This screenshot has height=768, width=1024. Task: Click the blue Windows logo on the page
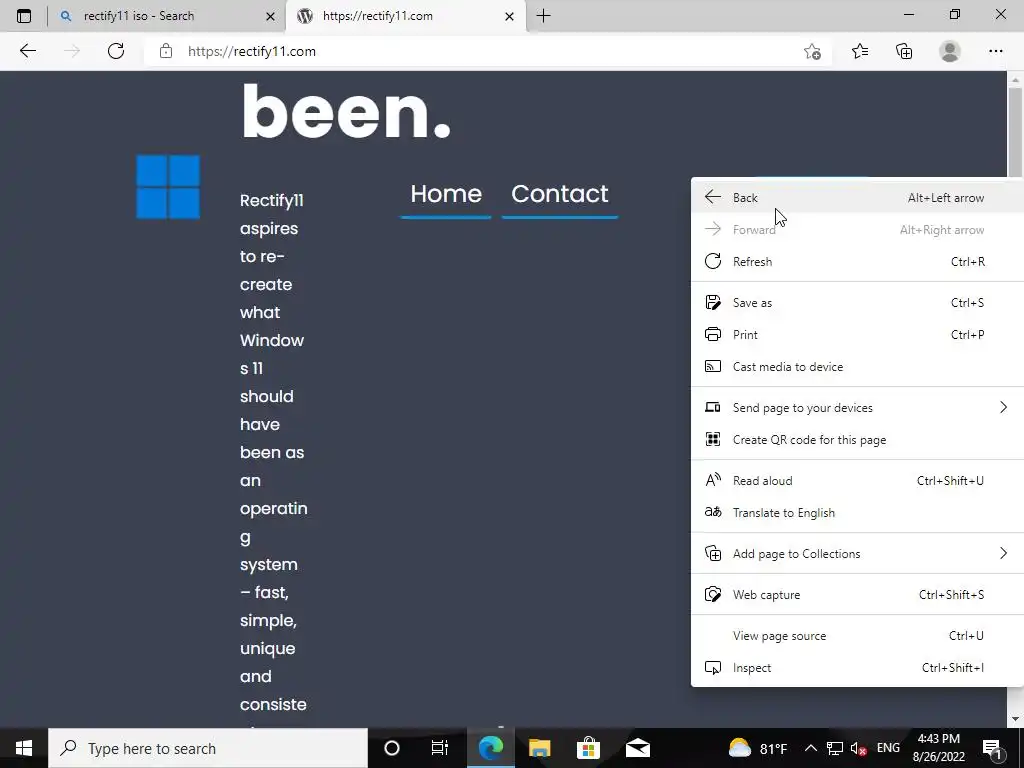[168, 187]
